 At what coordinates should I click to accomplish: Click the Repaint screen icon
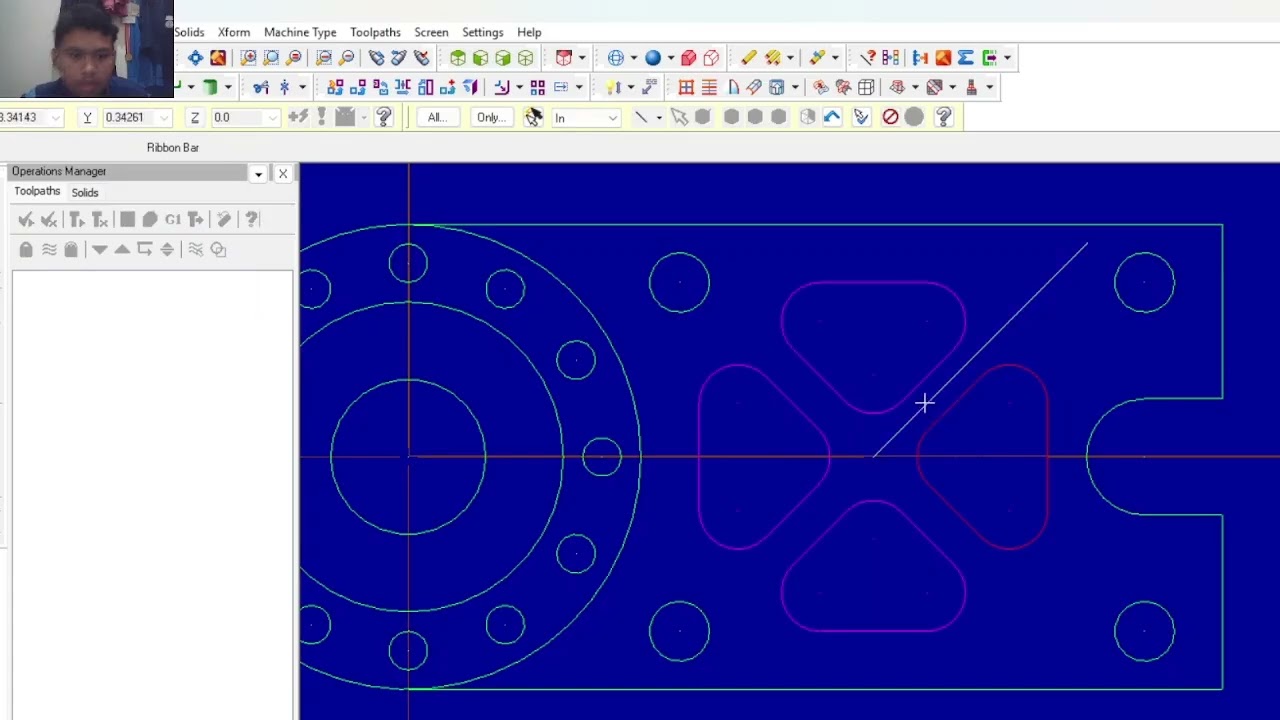218,58
